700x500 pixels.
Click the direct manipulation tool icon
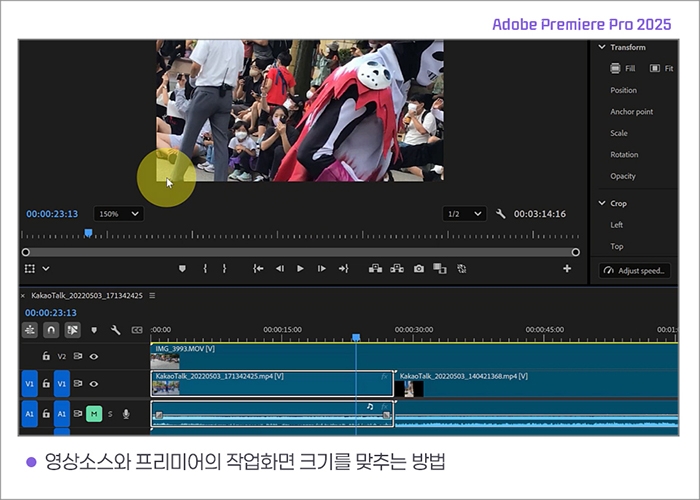pos(30,268)
